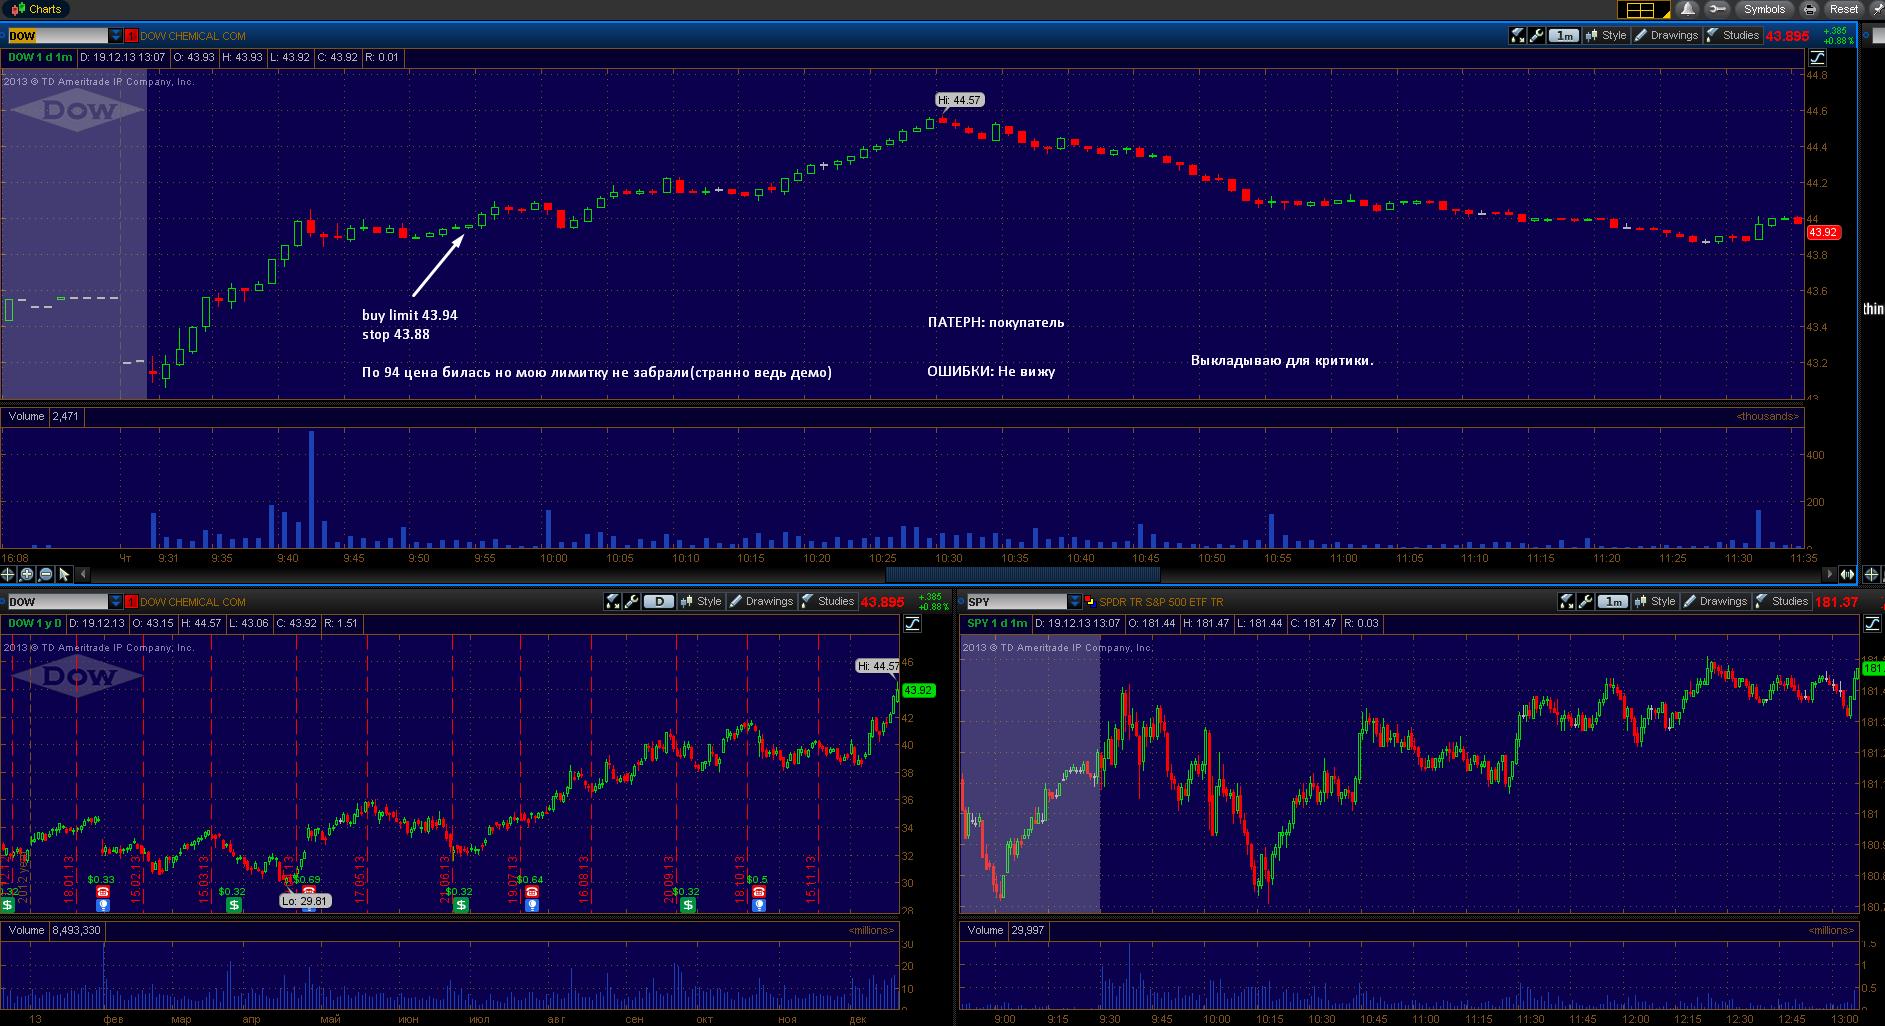The width and height of the screenshot is (1885, 1026).
Task: Open Studies menu on top DOW chart
Action: click(x=1733, y=36)
